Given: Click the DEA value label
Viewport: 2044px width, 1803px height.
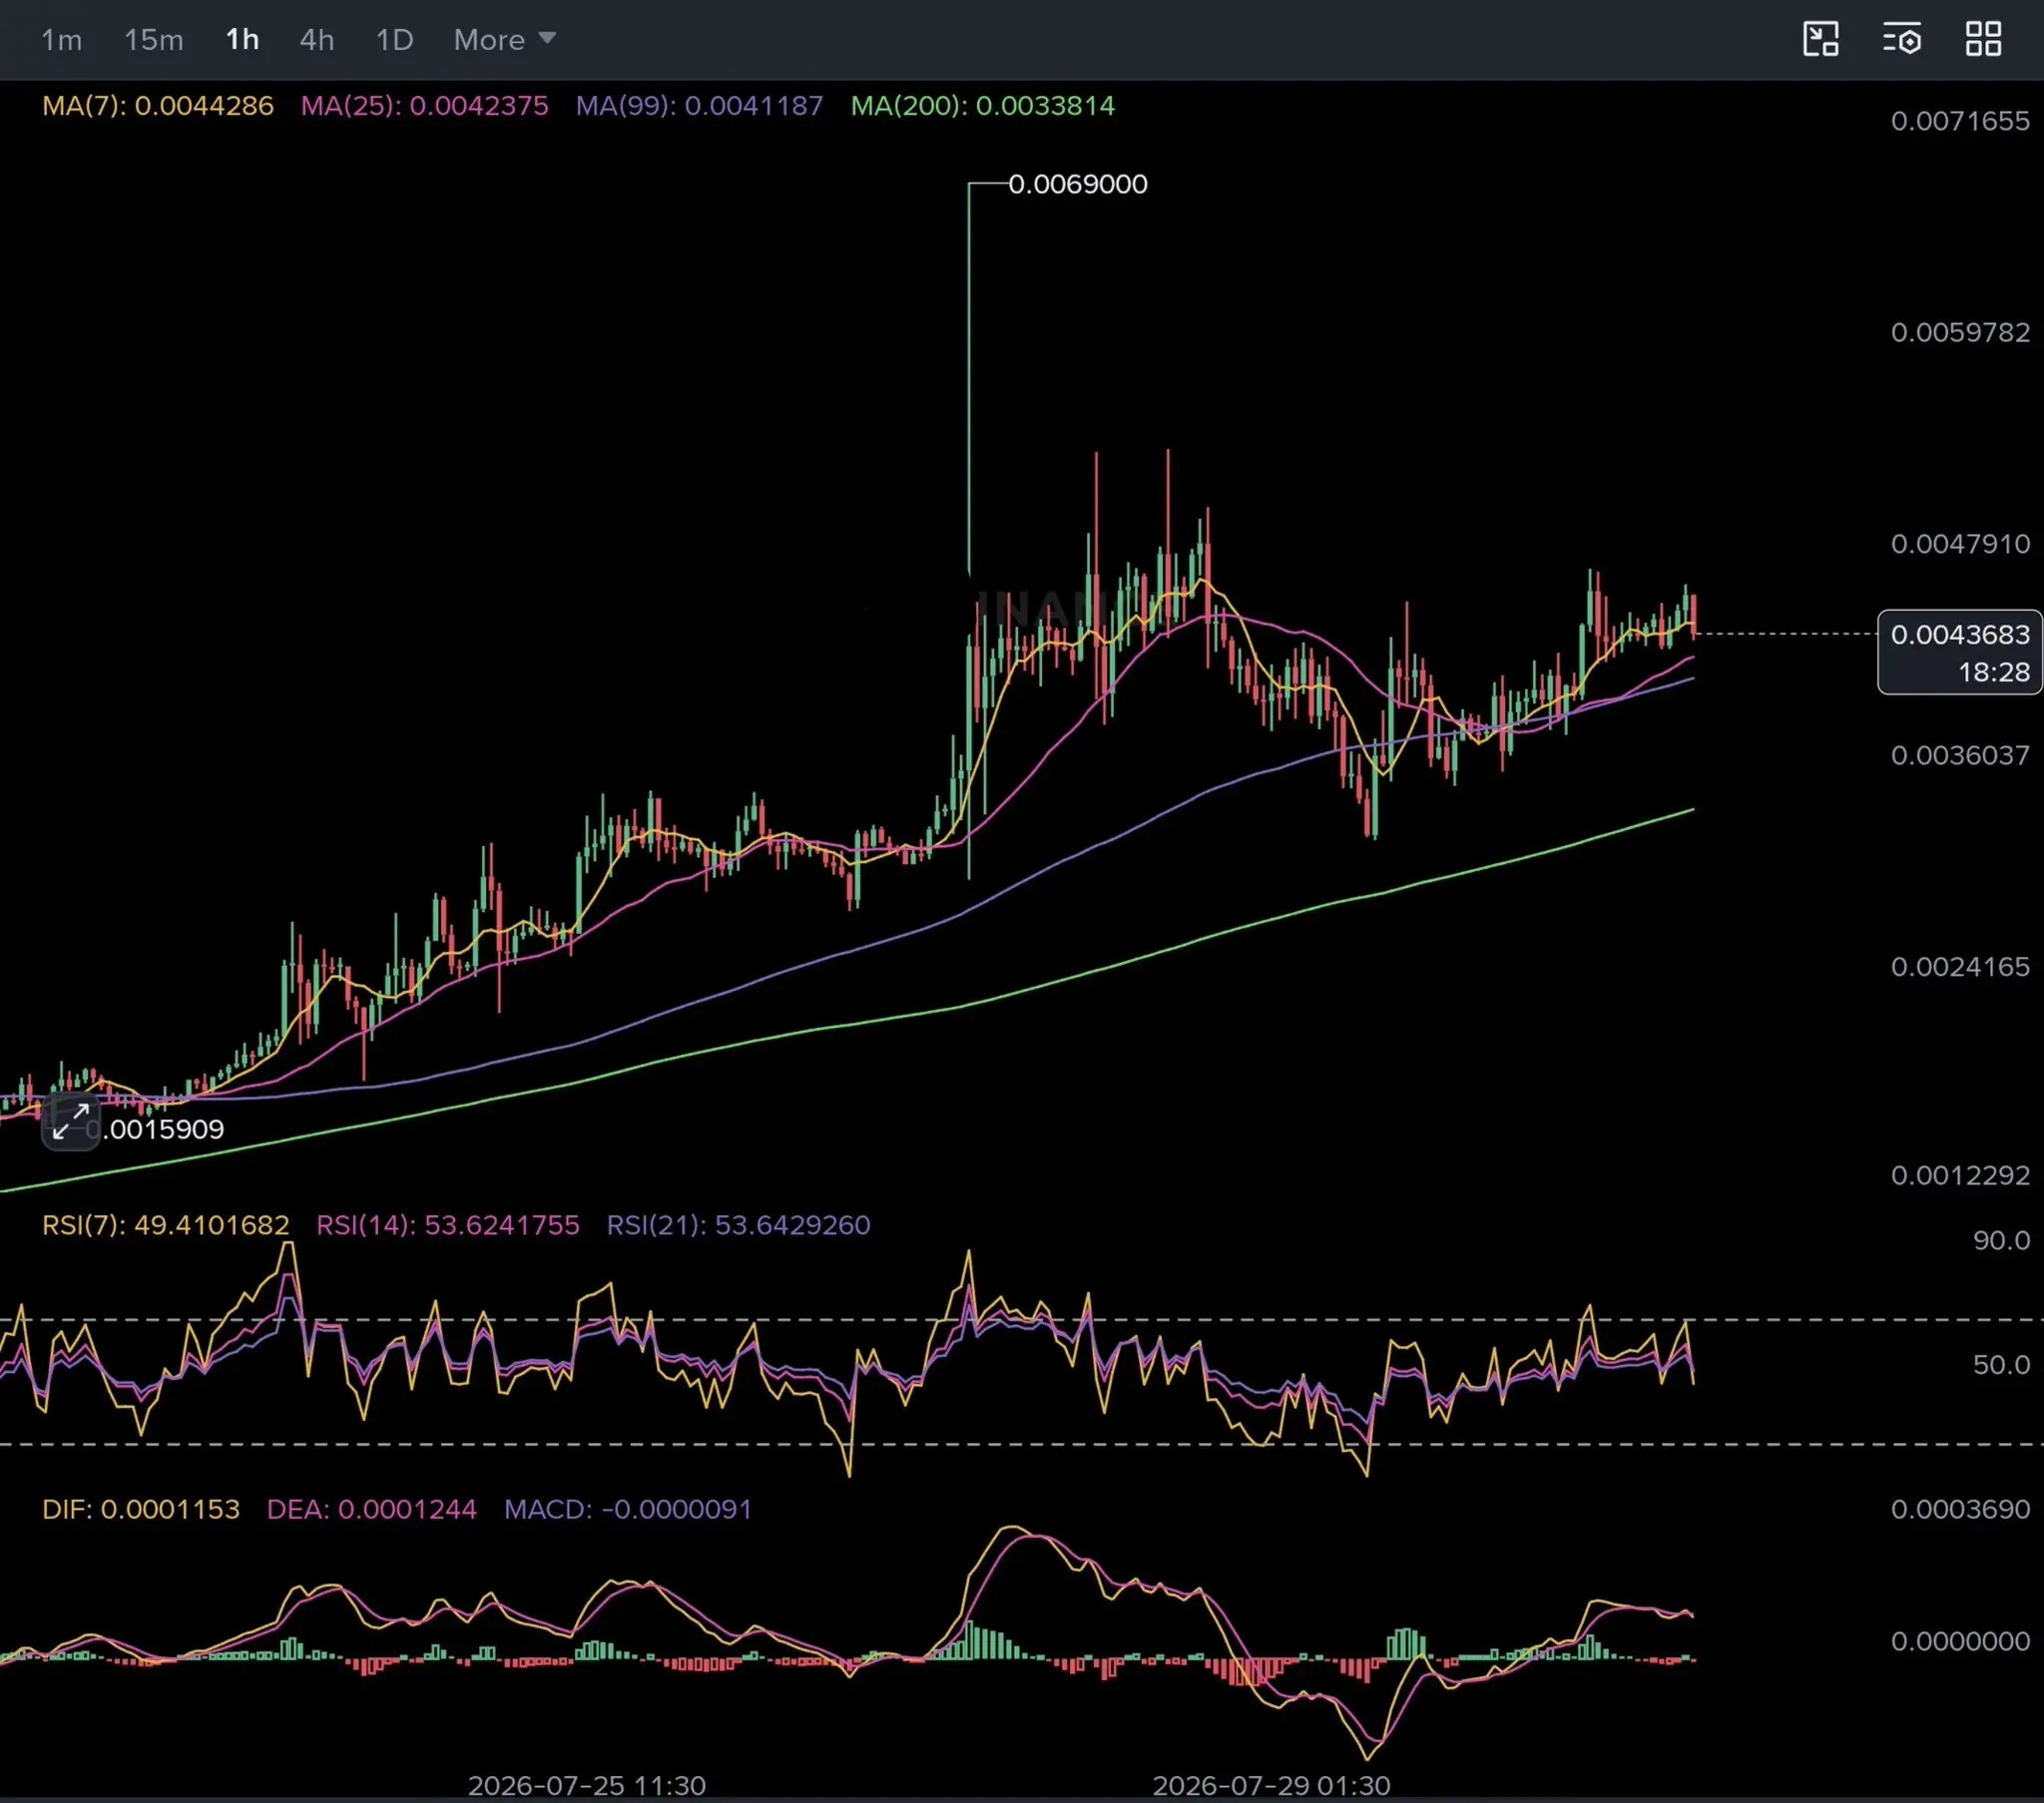Looking at the screenshot, I should click(371, 1509).
